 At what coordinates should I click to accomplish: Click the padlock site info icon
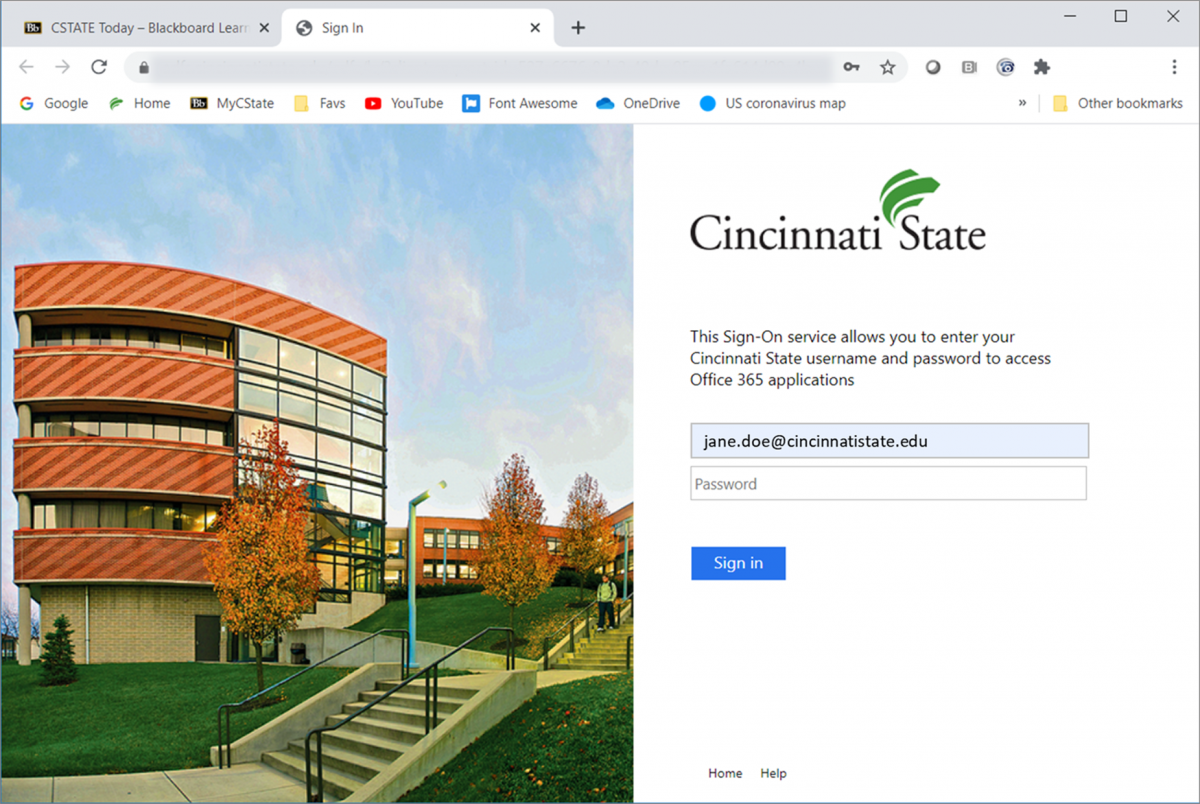pos(144,67)
